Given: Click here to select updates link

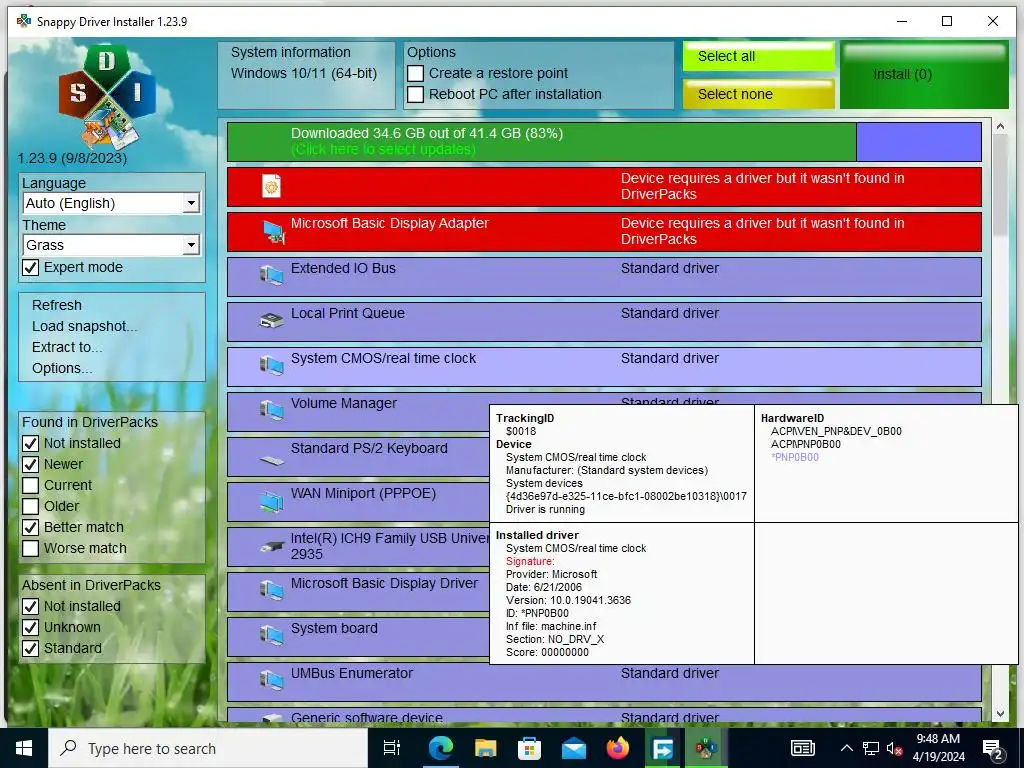Looking at the screenshot, I should click(383, 150).
